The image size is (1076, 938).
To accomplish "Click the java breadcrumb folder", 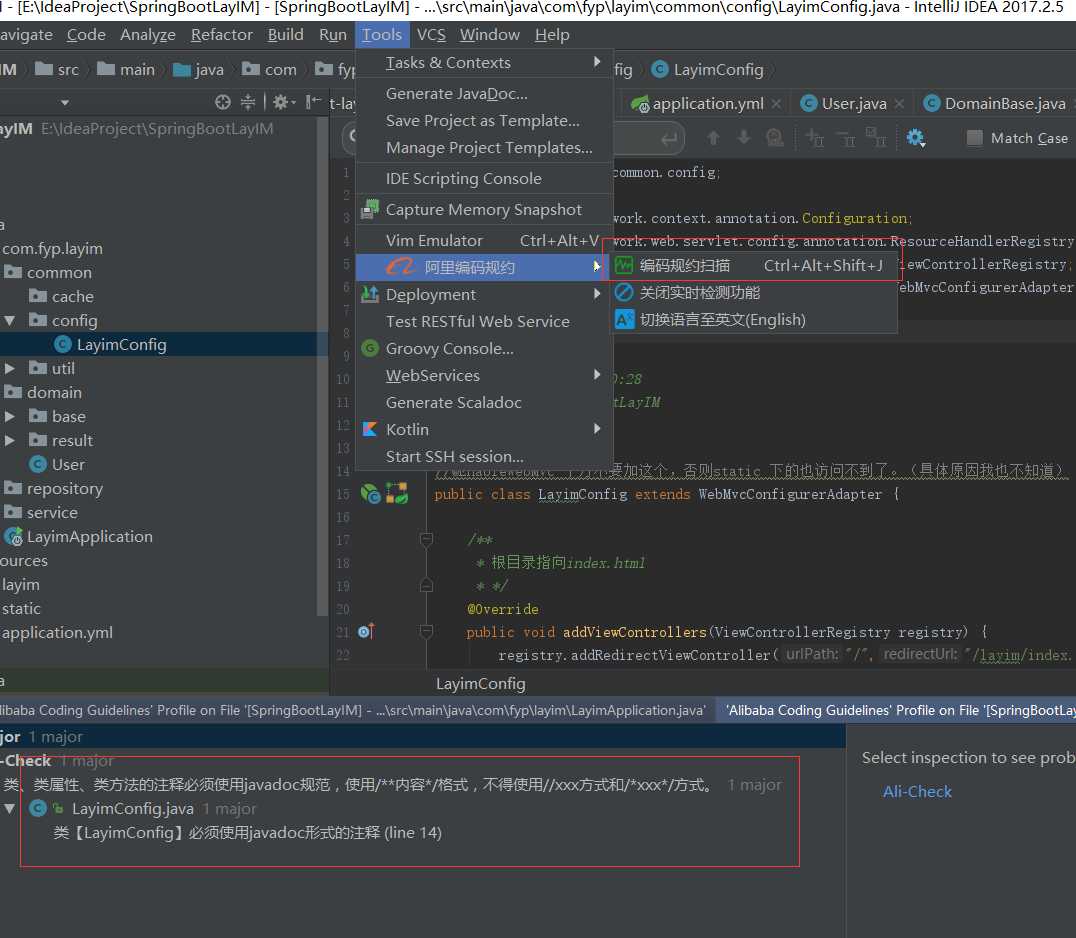I will 199,69.
